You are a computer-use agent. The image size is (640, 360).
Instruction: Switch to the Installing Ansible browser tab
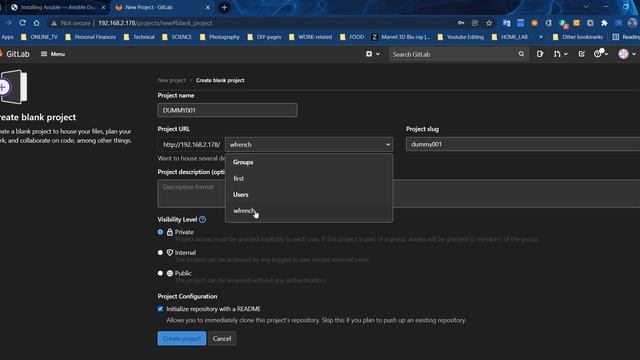coord(57,7)
